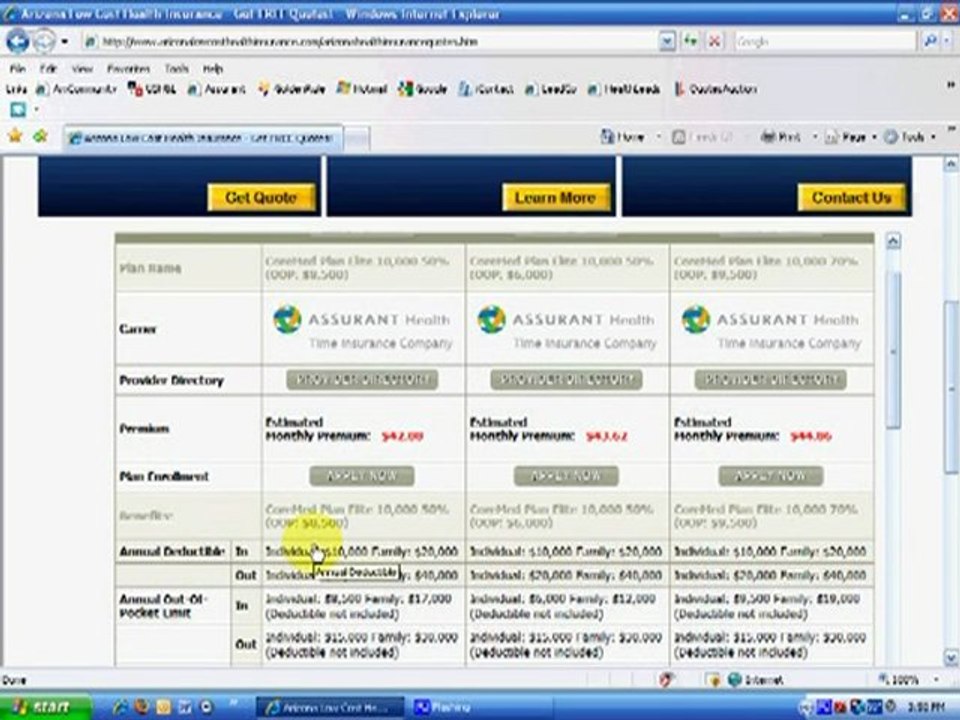Image resolution: width=960 pixels, height=720 pixels.
Task: Switch to the Flashing taskbar window
Action: [x=481, y=708]
